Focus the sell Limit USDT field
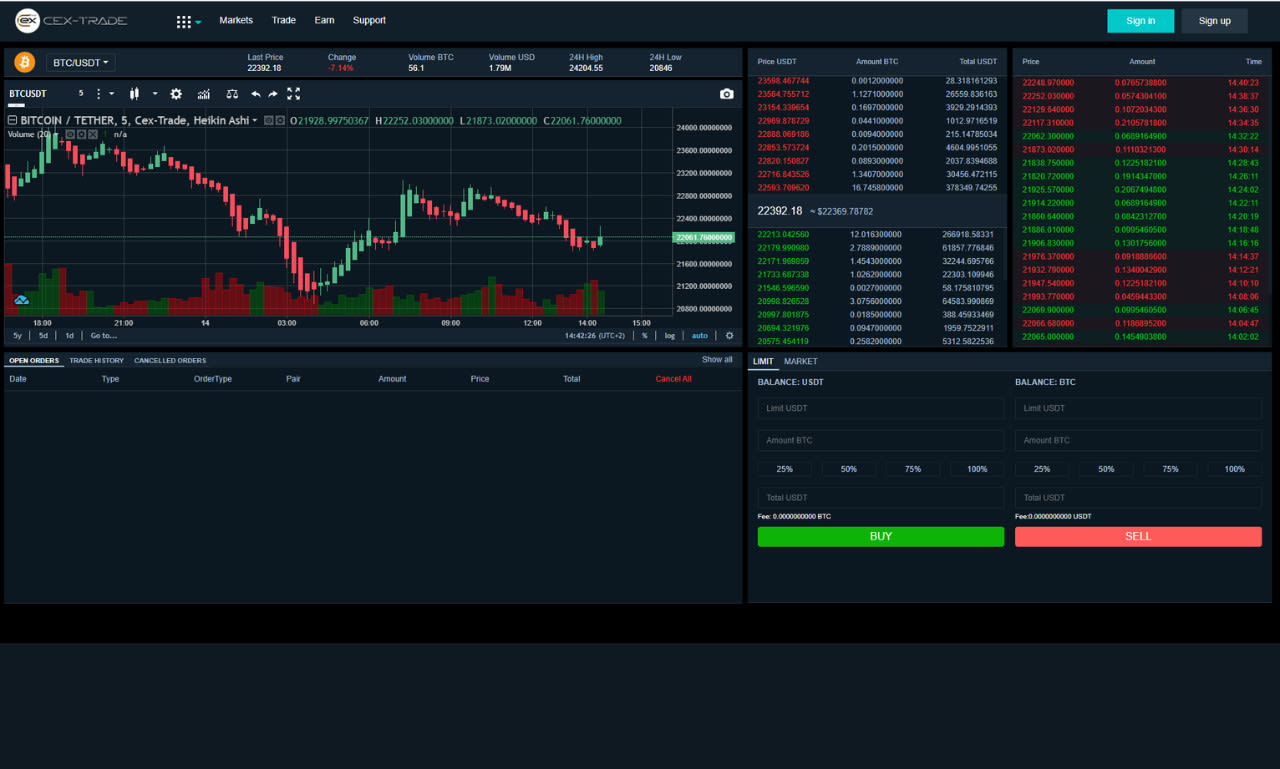This screenshot has height=769, width=1280. 1138,408
